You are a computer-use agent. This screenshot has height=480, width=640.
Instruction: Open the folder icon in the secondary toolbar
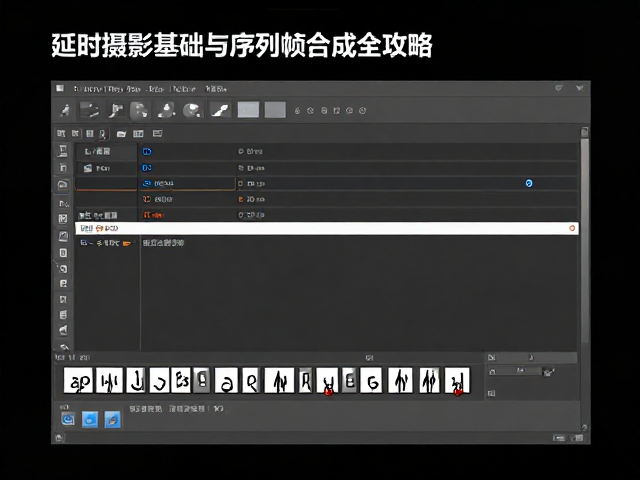click(121, 134)
